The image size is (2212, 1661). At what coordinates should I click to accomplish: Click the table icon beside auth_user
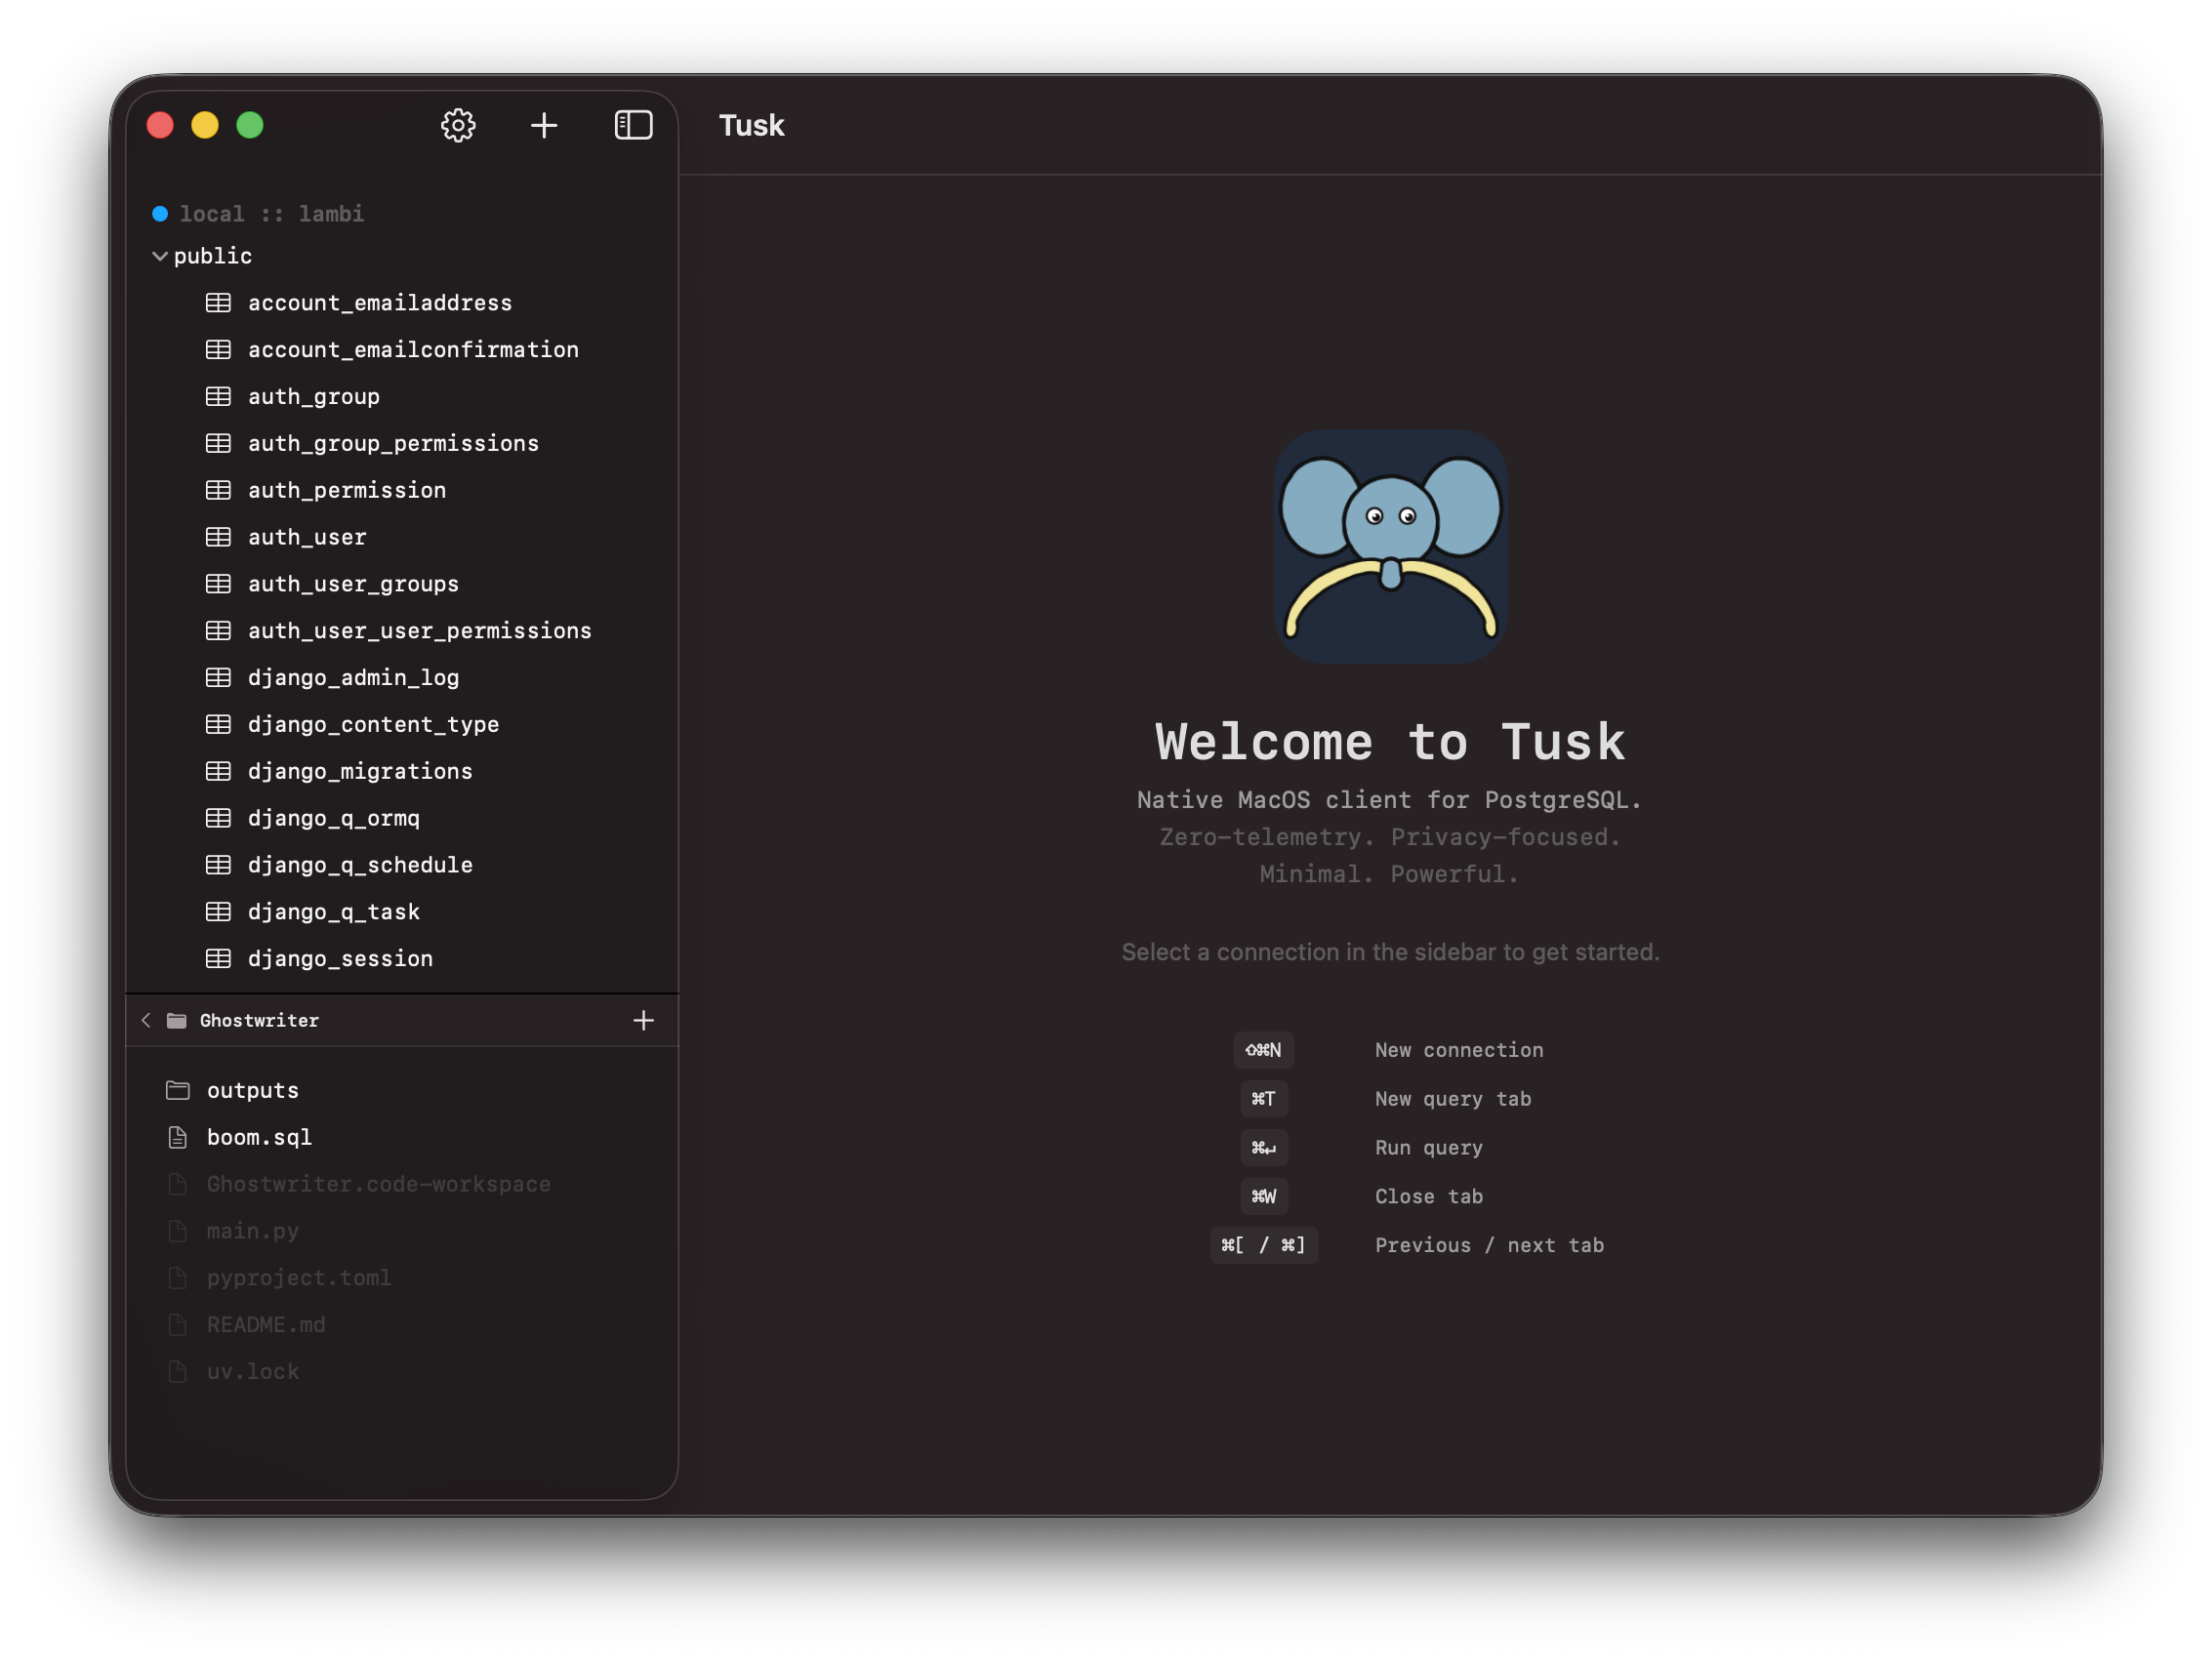pos(218,537)
